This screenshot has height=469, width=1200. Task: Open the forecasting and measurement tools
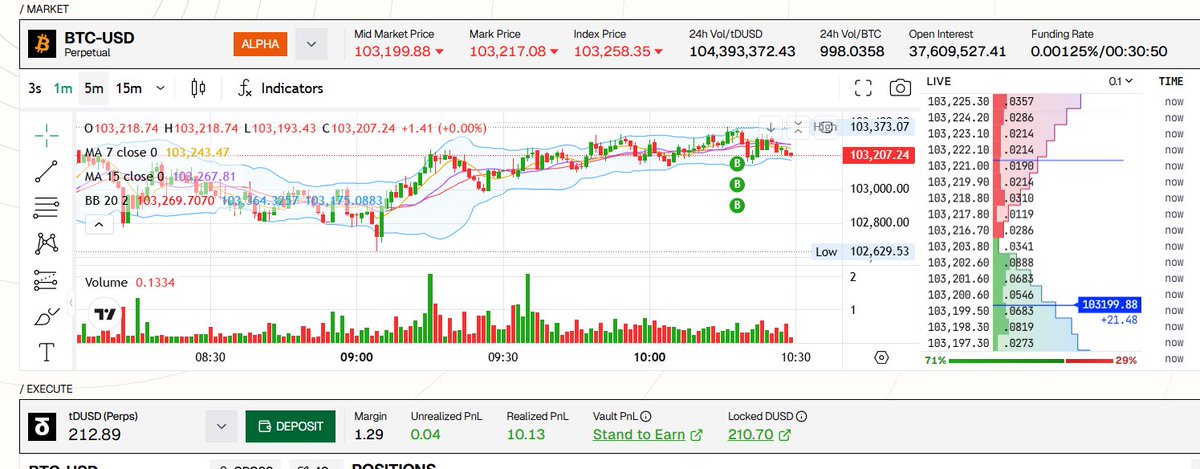(x=46, y=280)
